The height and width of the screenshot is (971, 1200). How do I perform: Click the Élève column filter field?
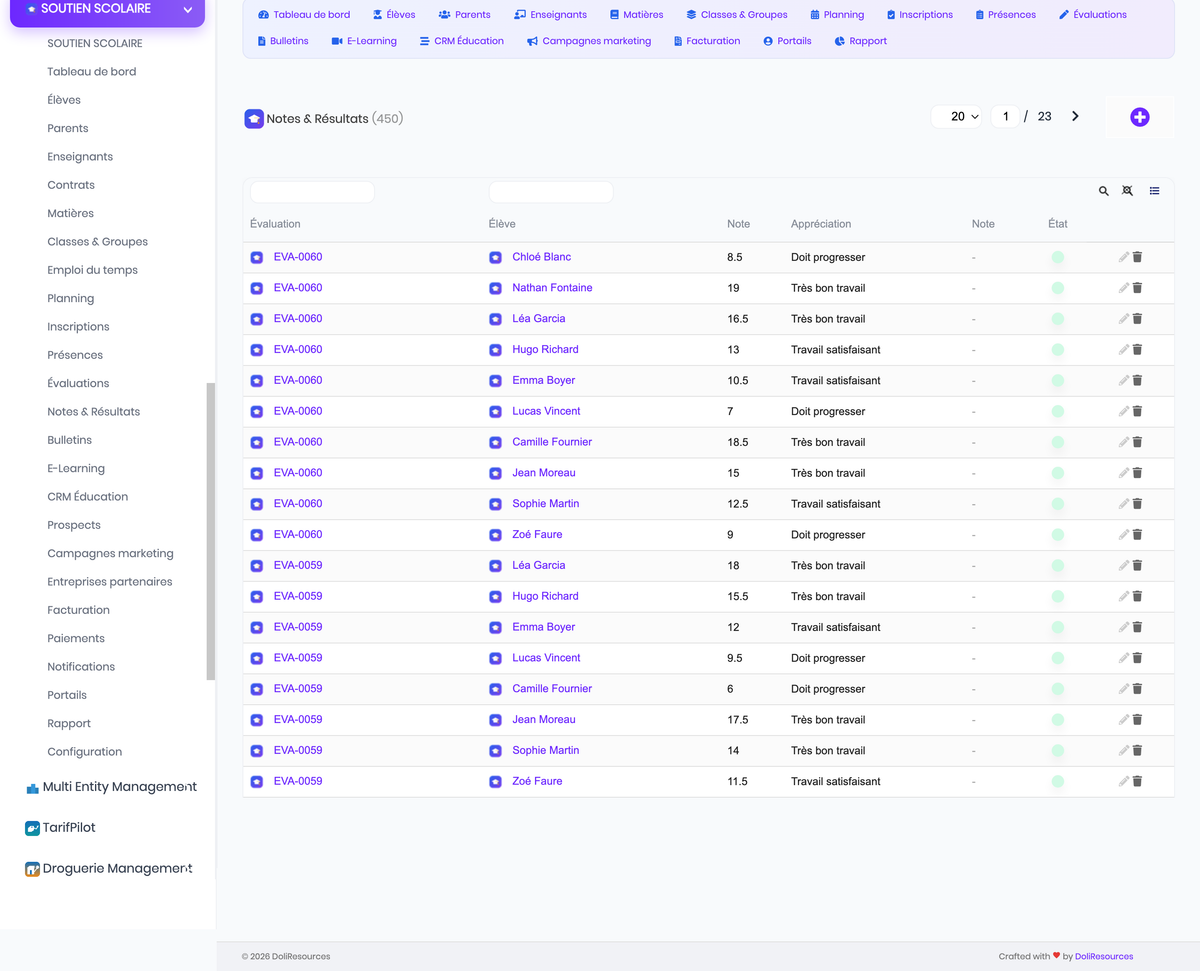551,192
